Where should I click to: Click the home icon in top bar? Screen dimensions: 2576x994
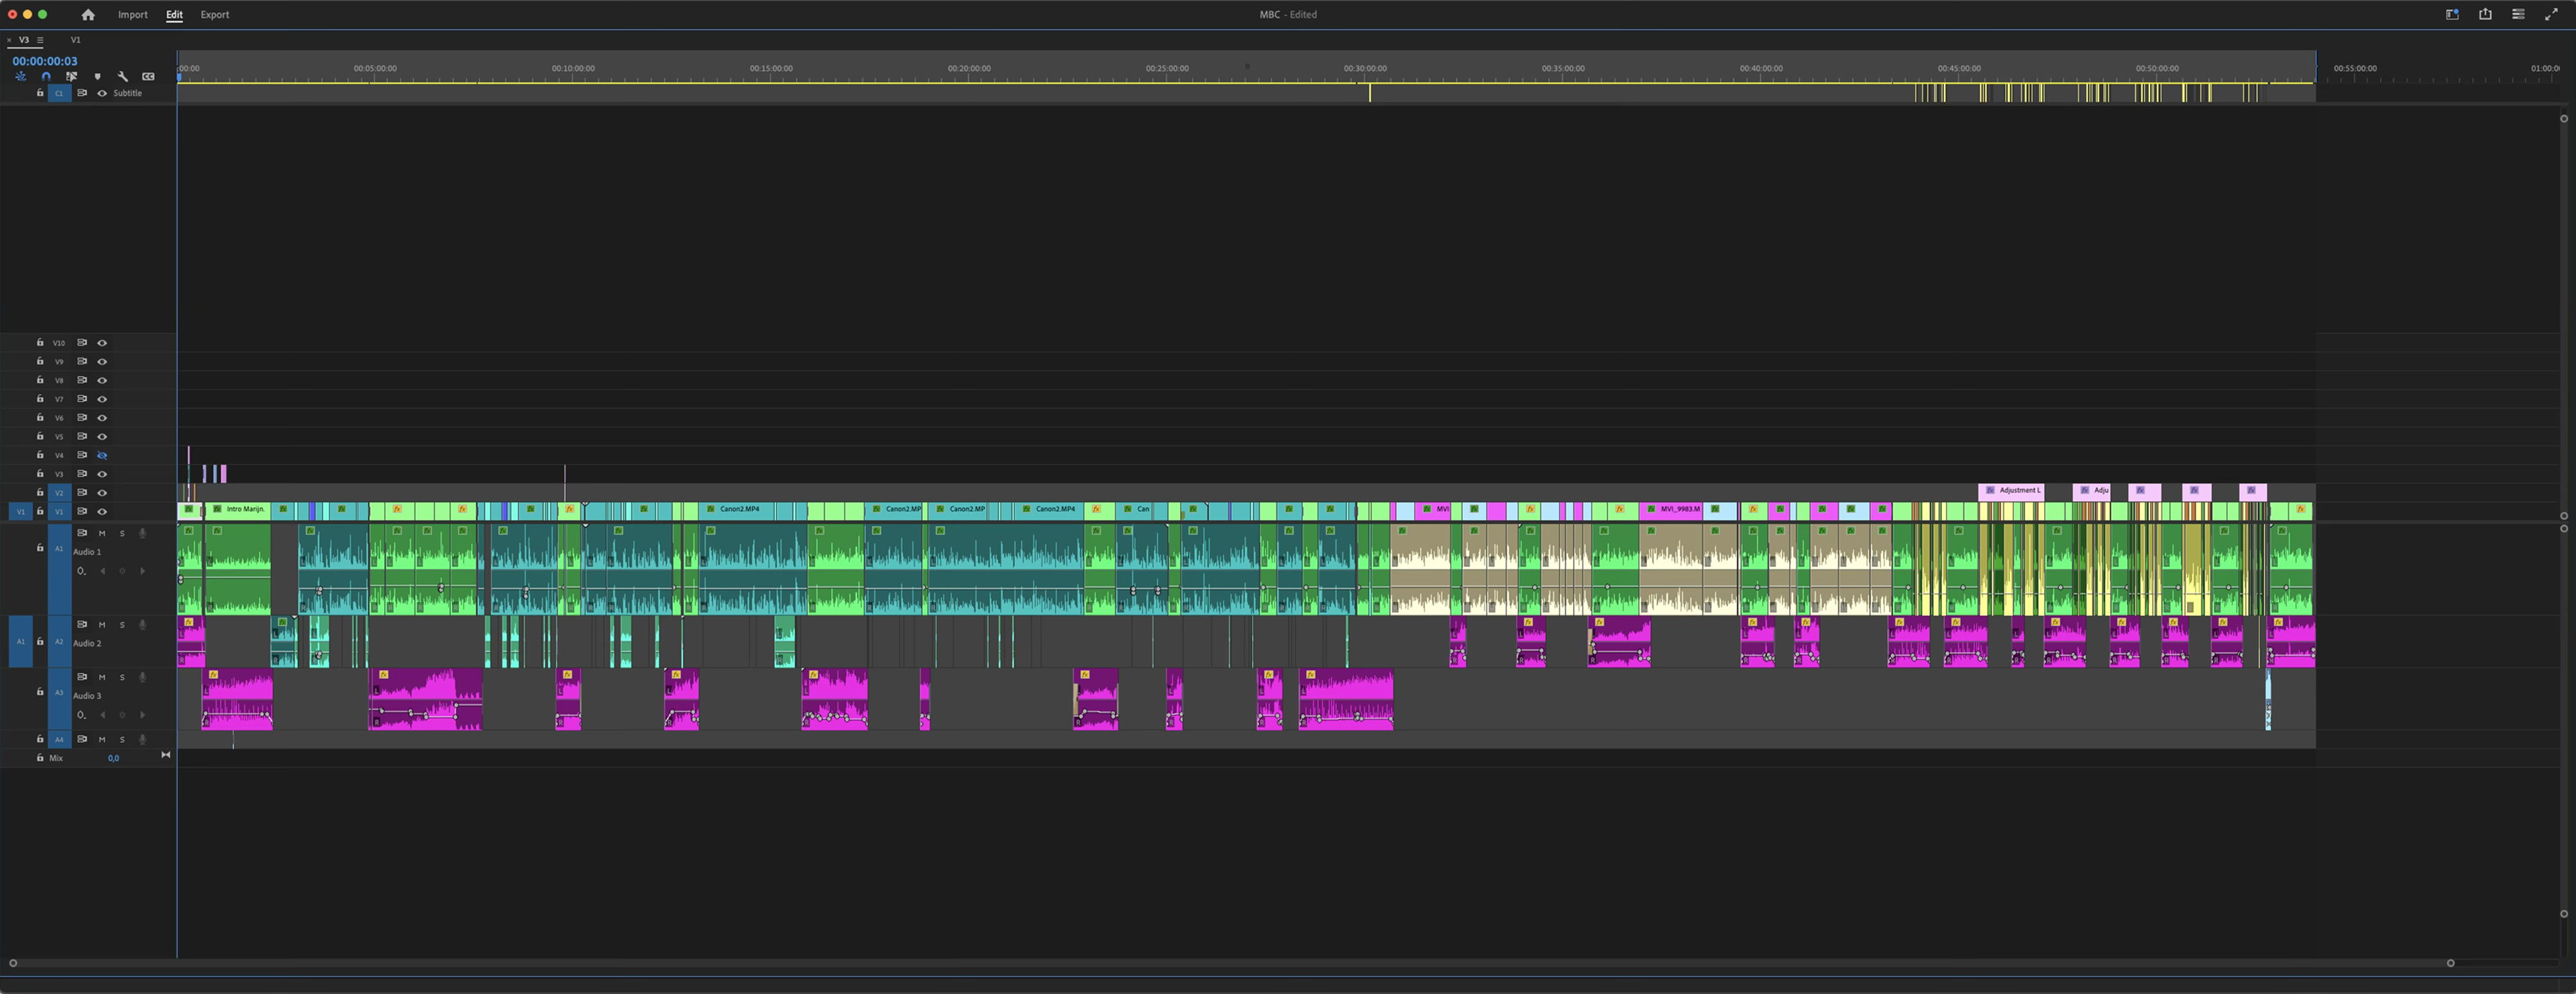click(x=88, y=14)
